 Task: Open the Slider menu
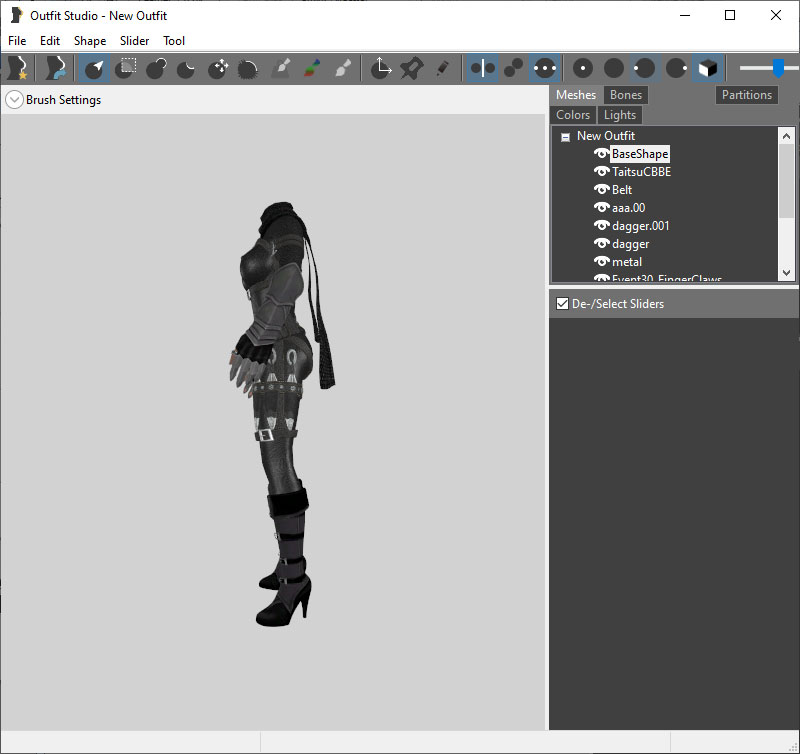(x=134, y=41)
